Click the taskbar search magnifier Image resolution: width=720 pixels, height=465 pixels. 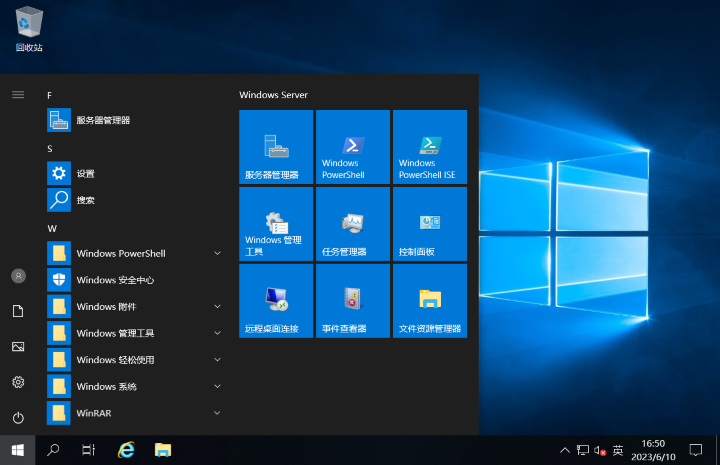[53, 450]
